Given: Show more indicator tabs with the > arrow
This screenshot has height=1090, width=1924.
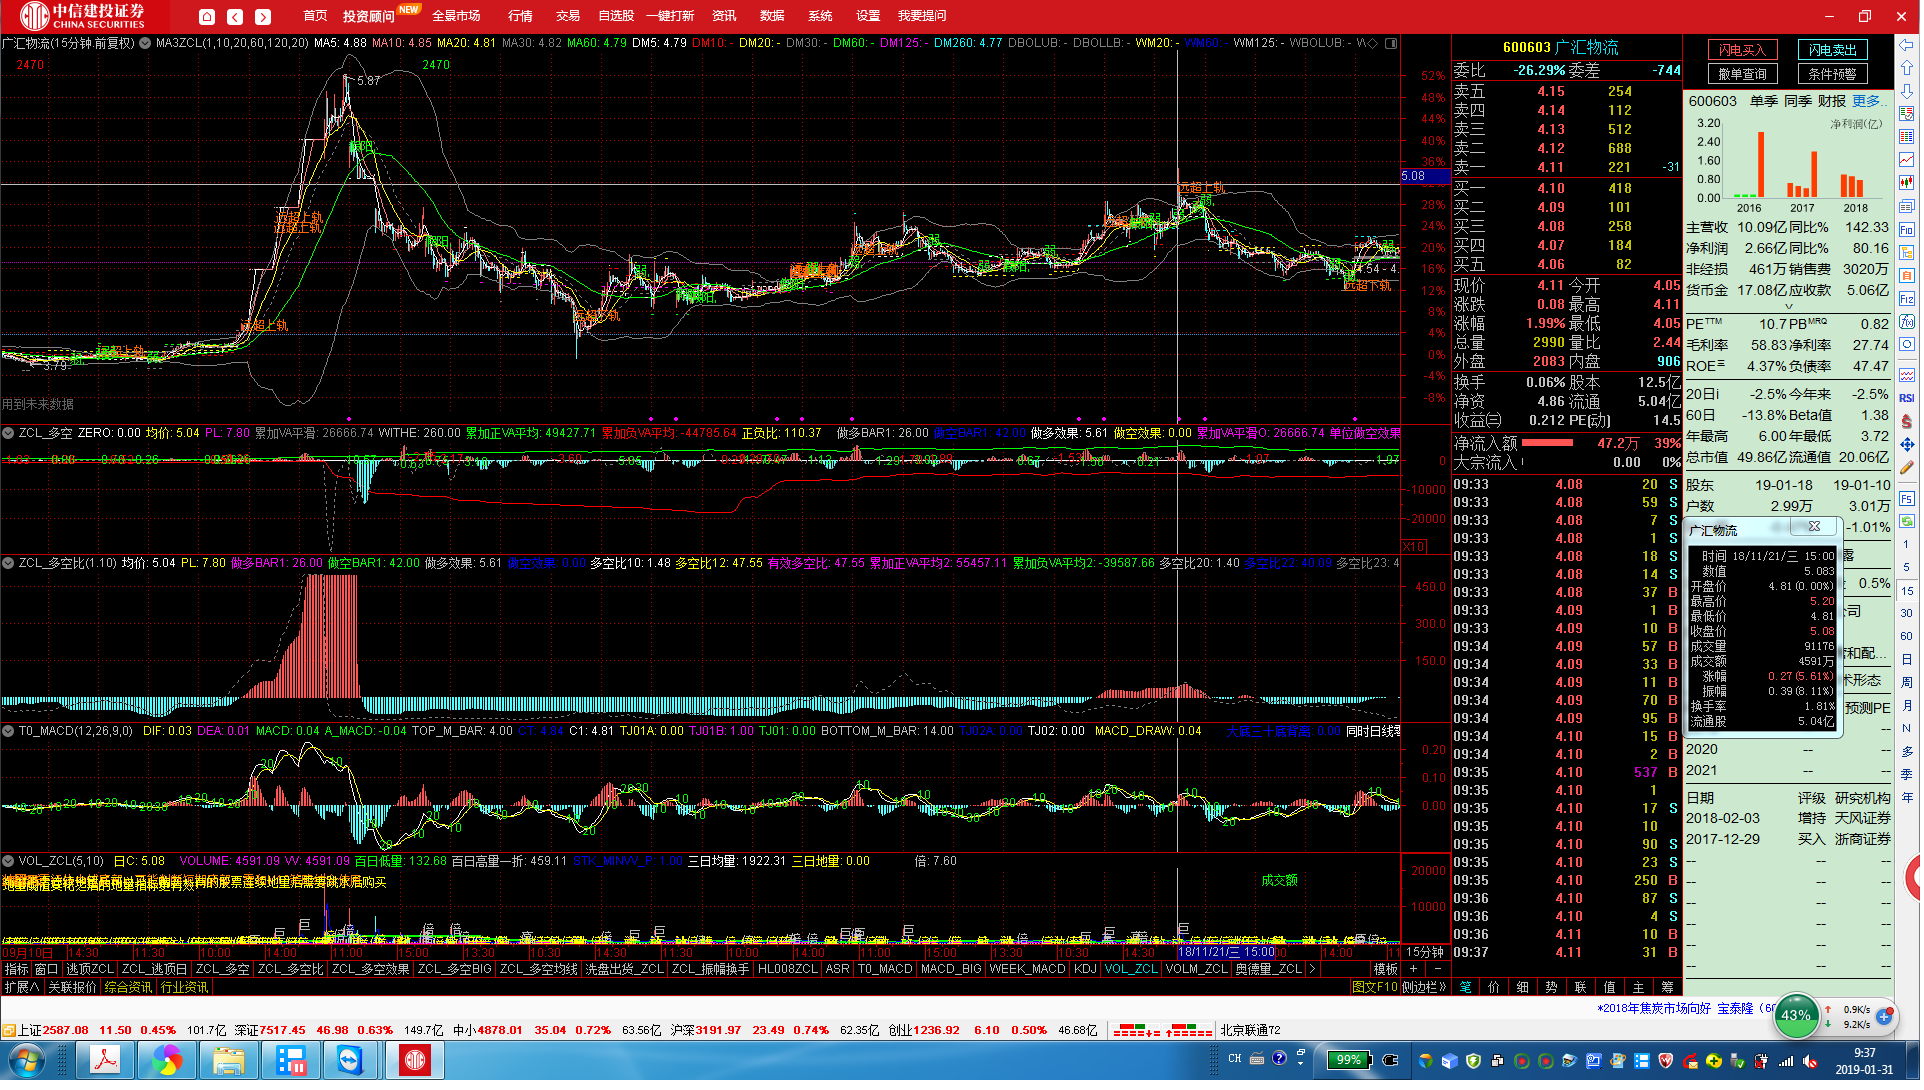Looking at the screenshot, I should pyautogui.click(x=1312, y=969).
